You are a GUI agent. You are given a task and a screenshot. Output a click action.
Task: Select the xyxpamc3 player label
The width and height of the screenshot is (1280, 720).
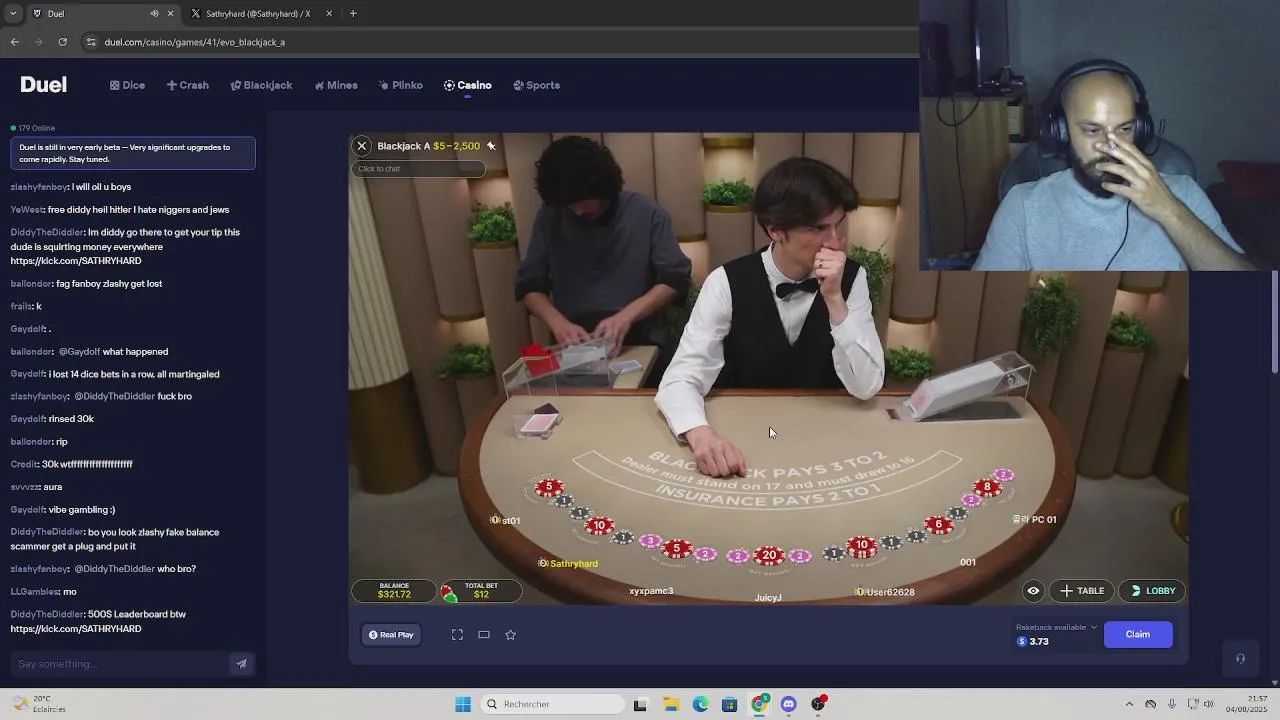651,591
